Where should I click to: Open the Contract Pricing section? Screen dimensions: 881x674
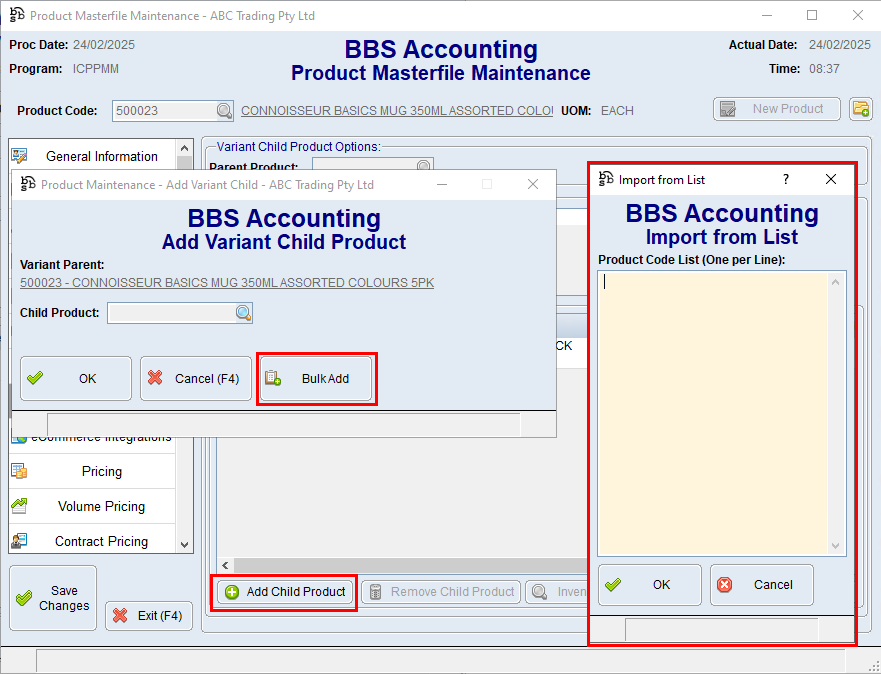[101, 541]
